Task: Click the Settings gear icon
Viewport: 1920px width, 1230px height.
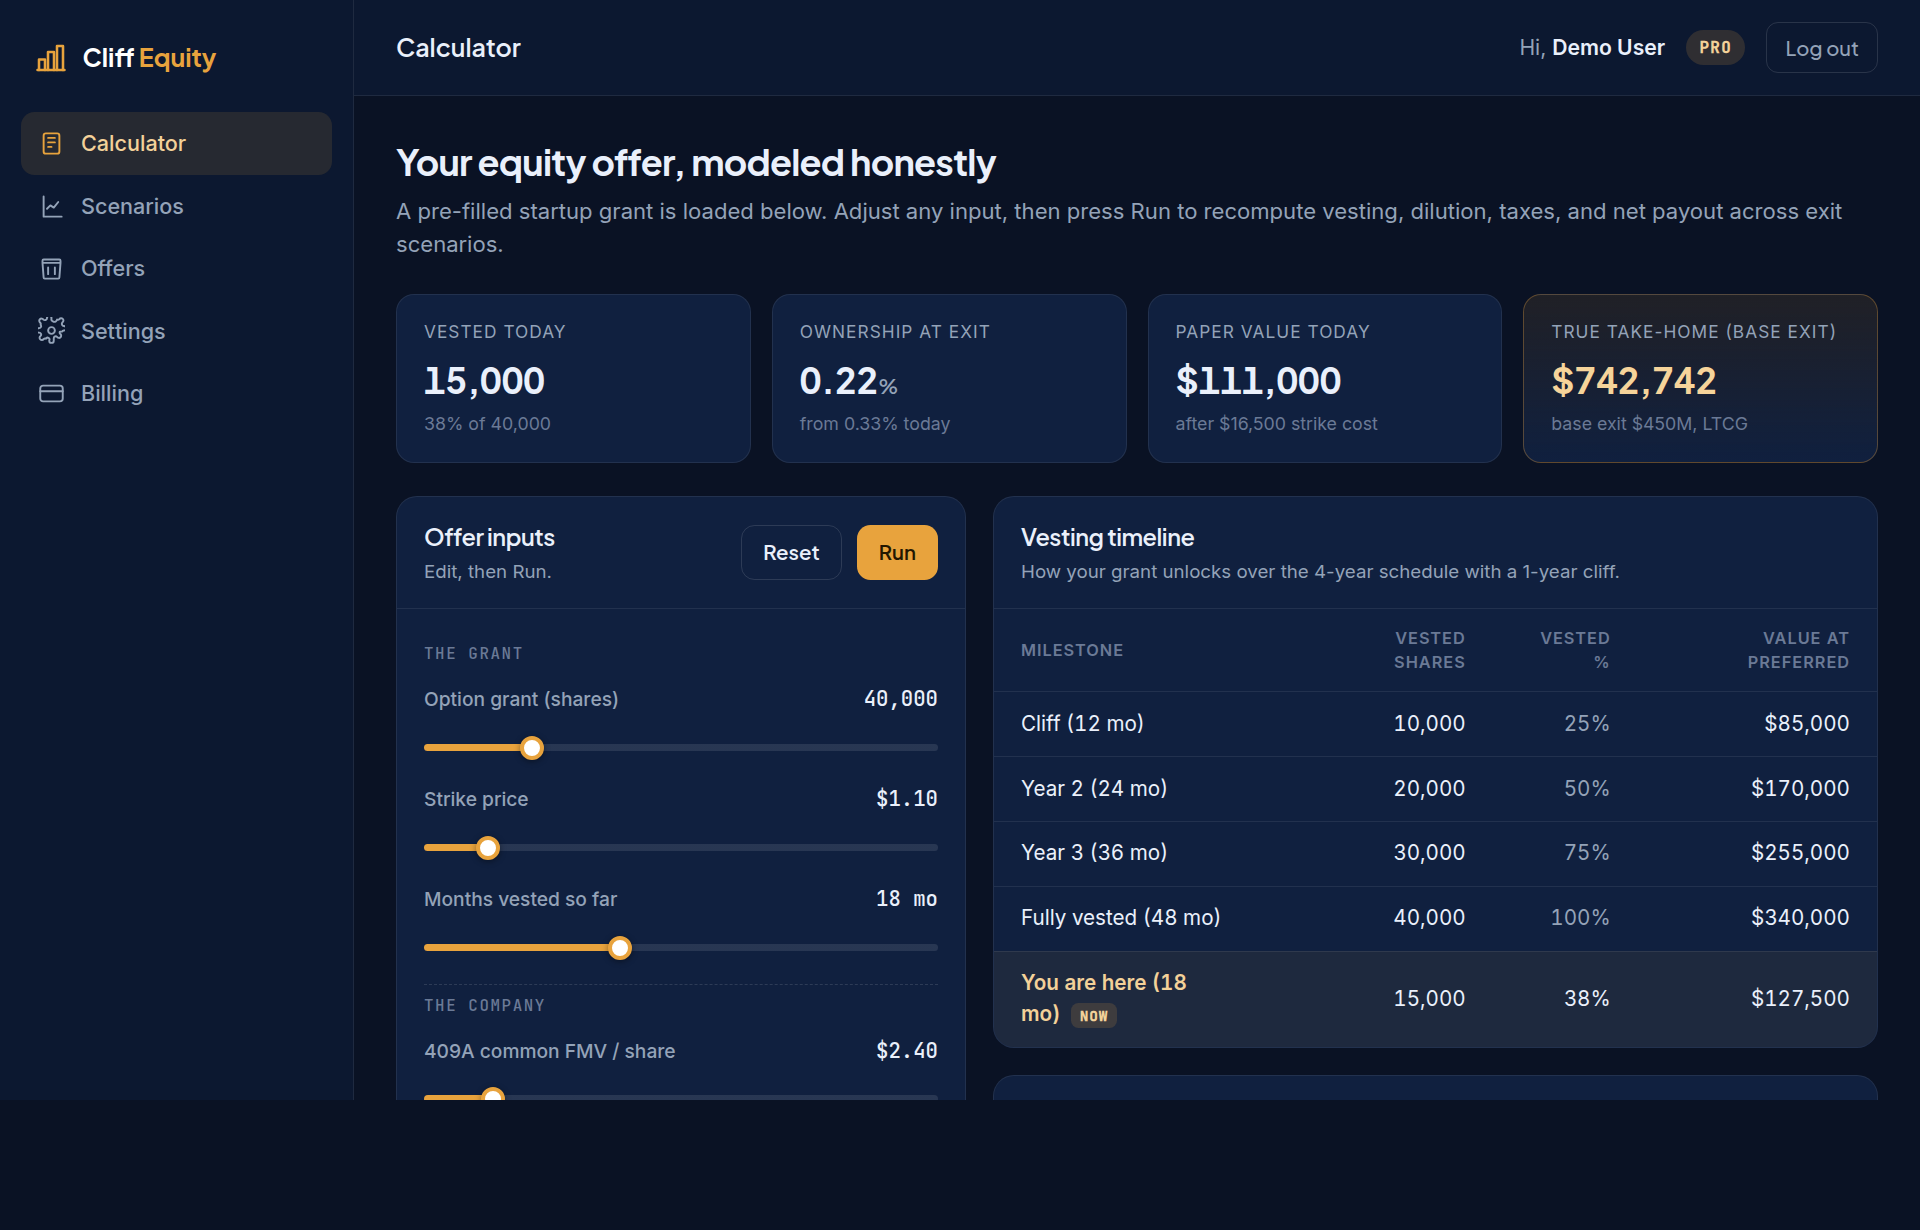Action: click(x=52, y=331)
